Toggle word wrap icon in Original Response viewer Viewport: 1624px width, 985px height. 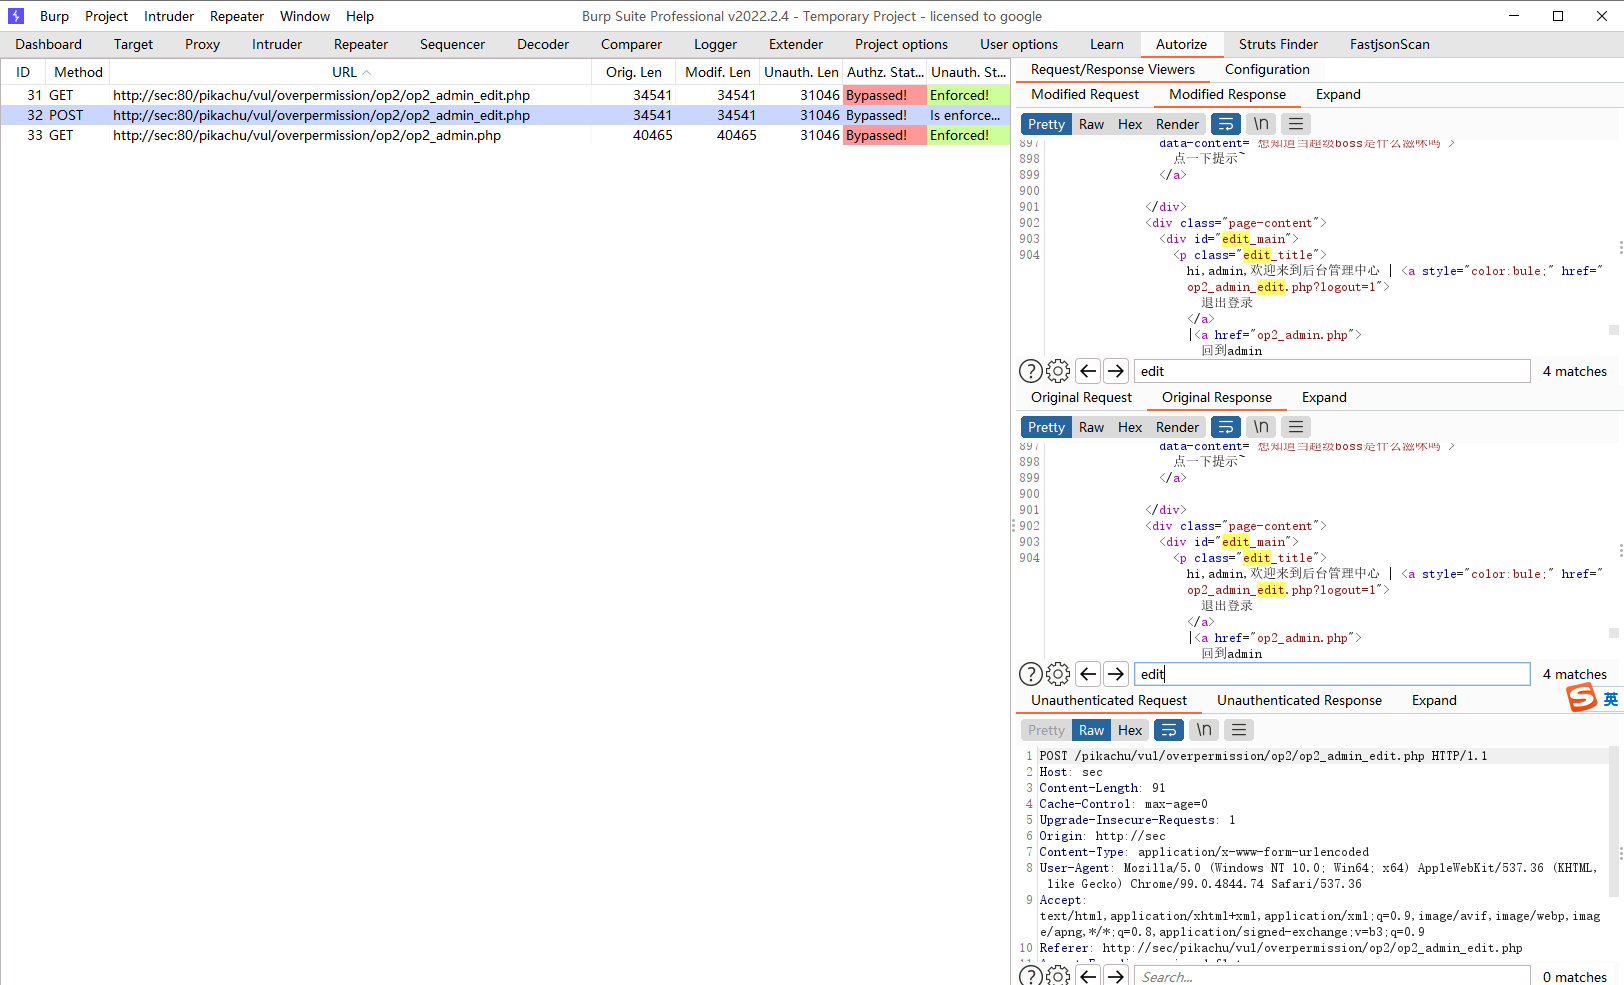[x=1225, y=427]
